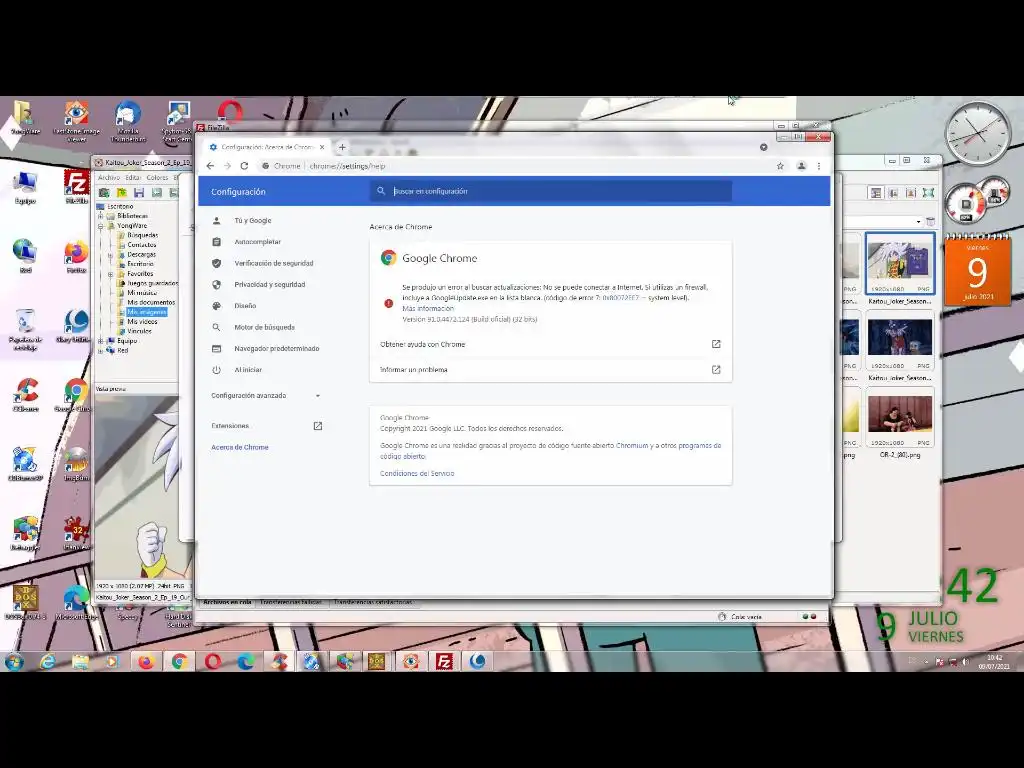
Task: Click the Chromium link
Action: 632,445
